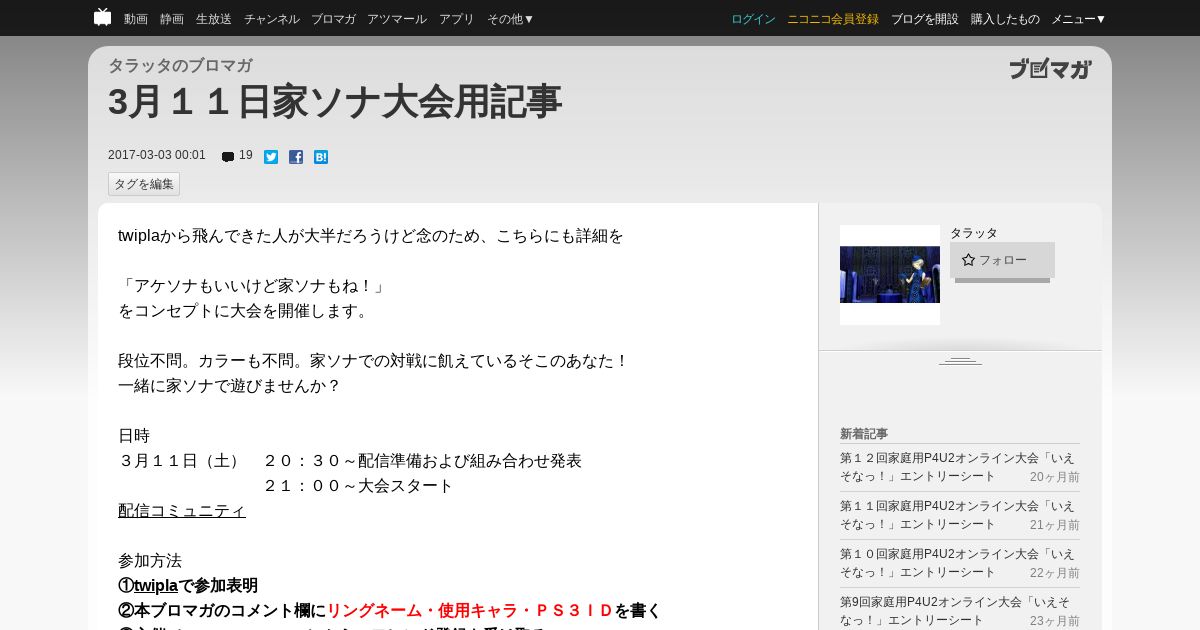Open the アプリ menu item
This screenshot has height=630, width=1200.
tap(457, 19)
